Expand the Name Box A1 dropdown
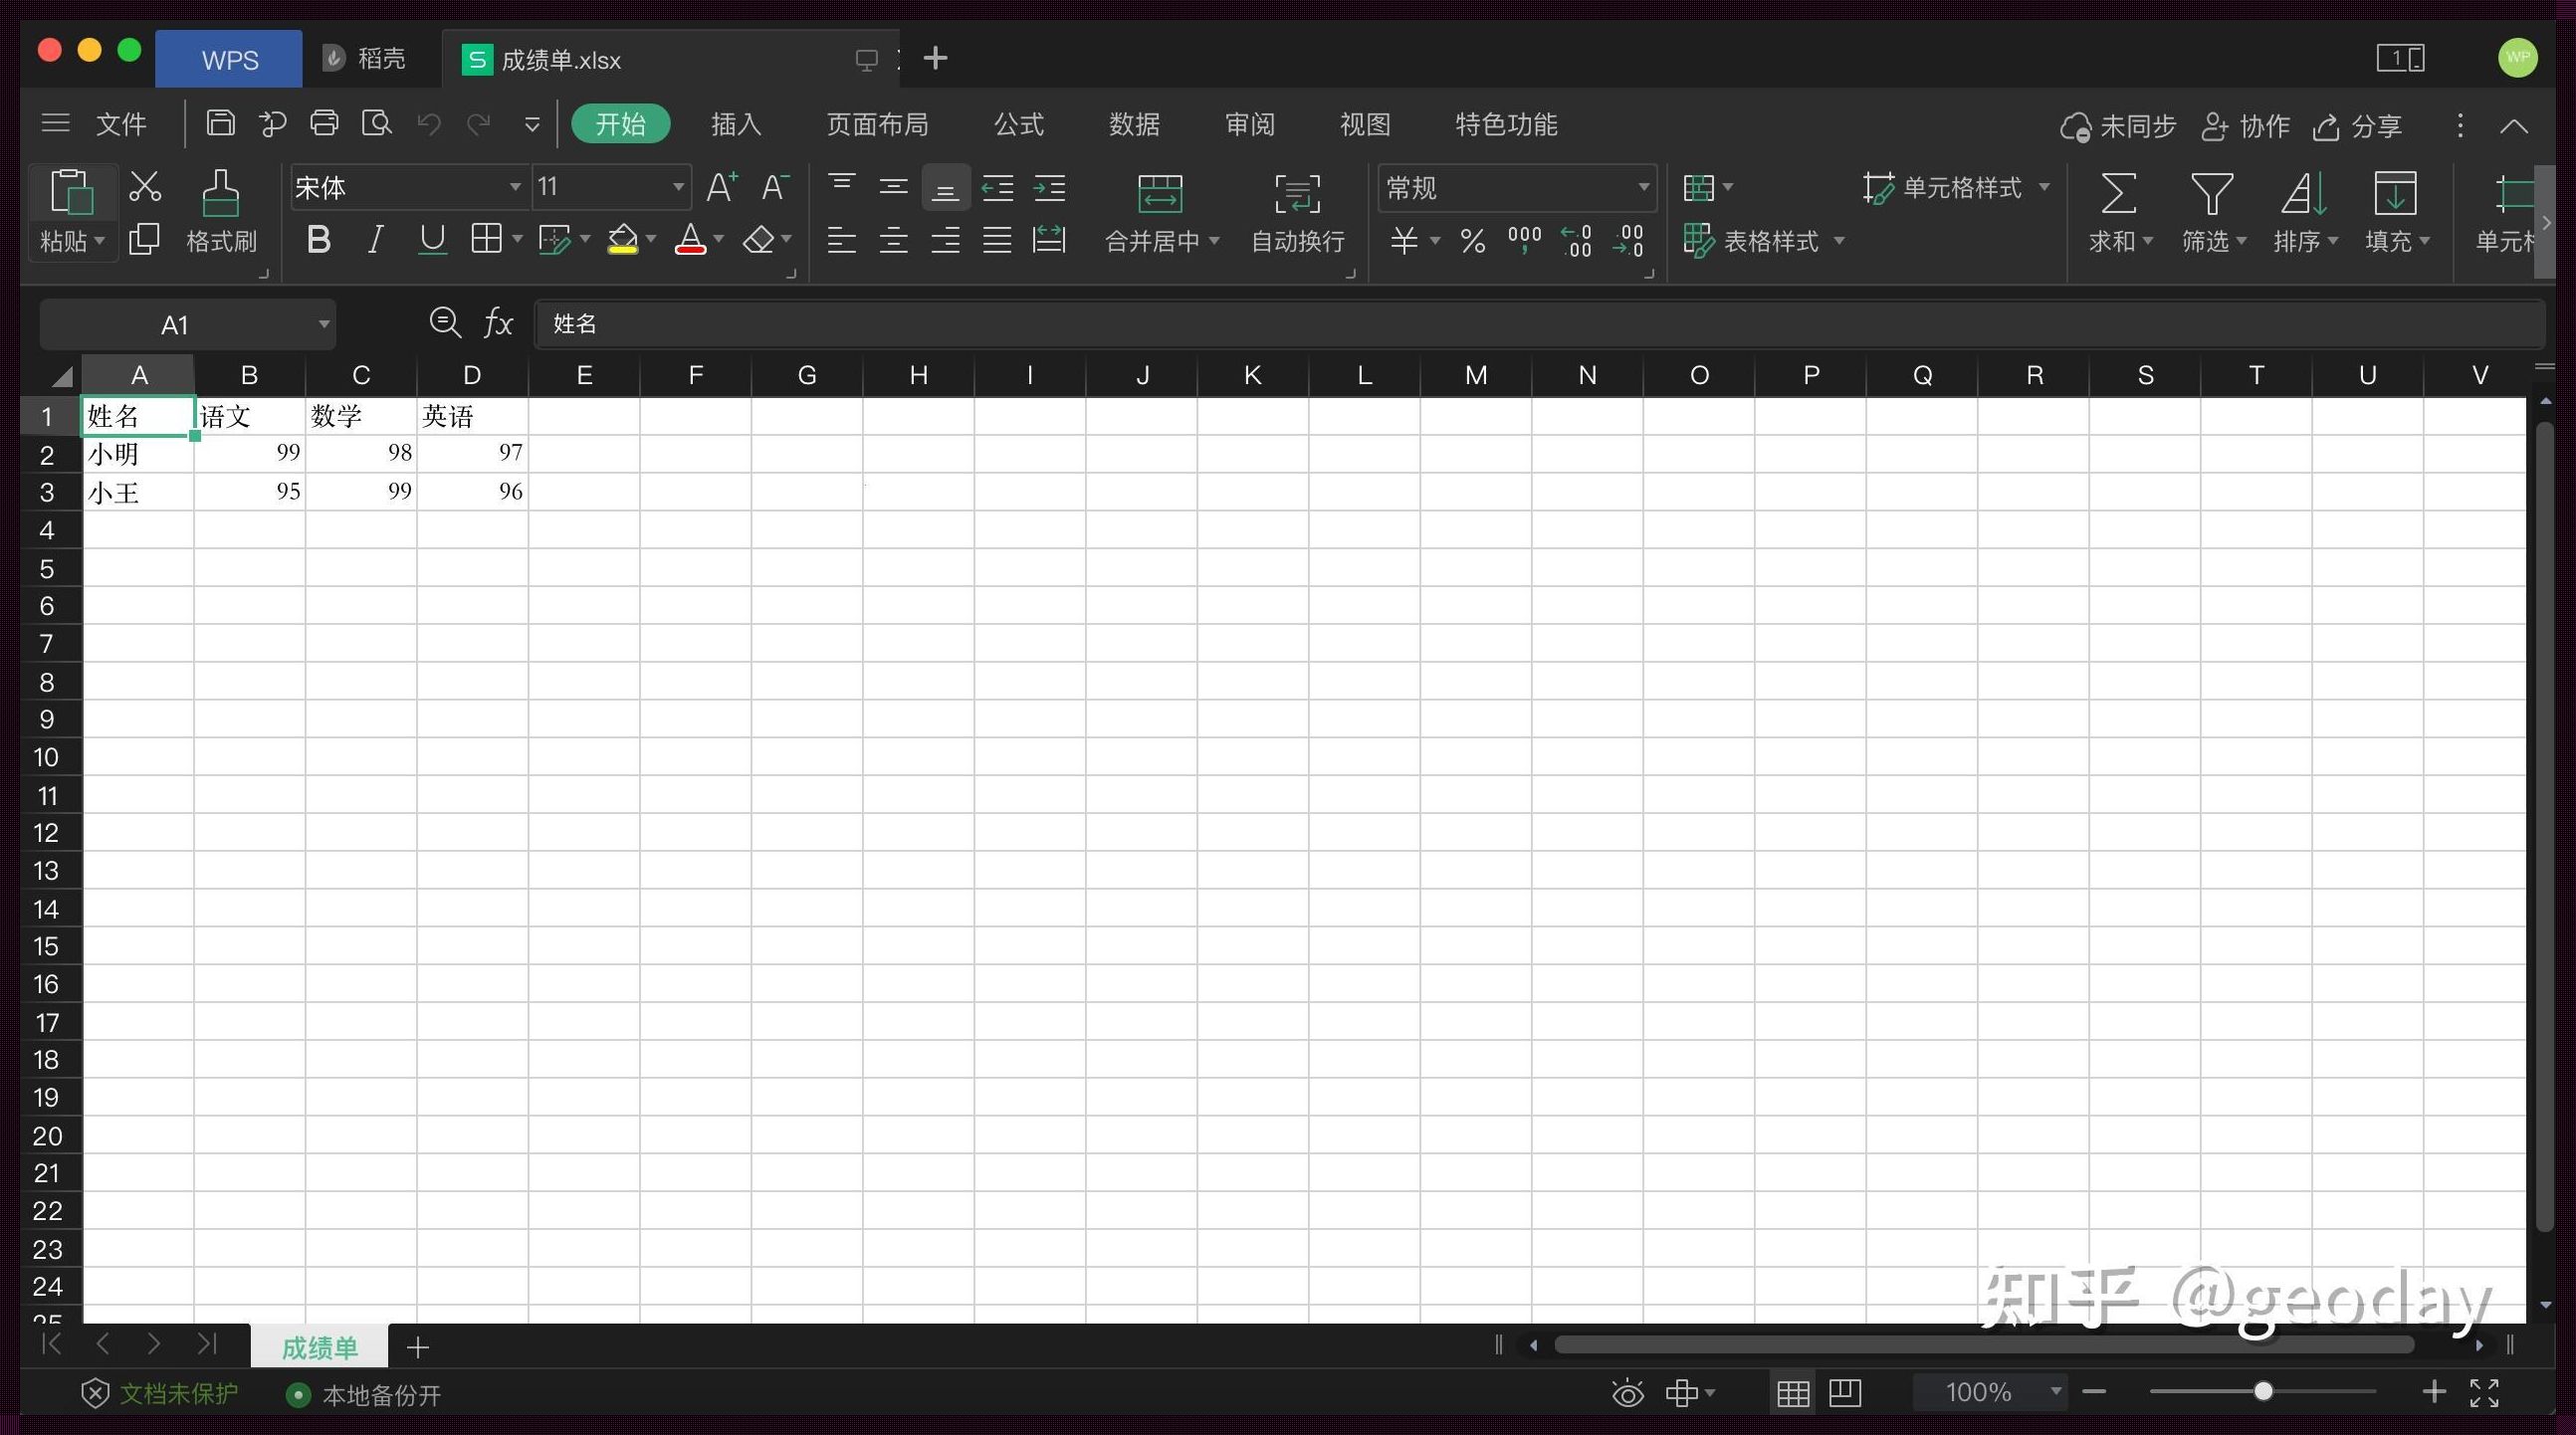 323,324
